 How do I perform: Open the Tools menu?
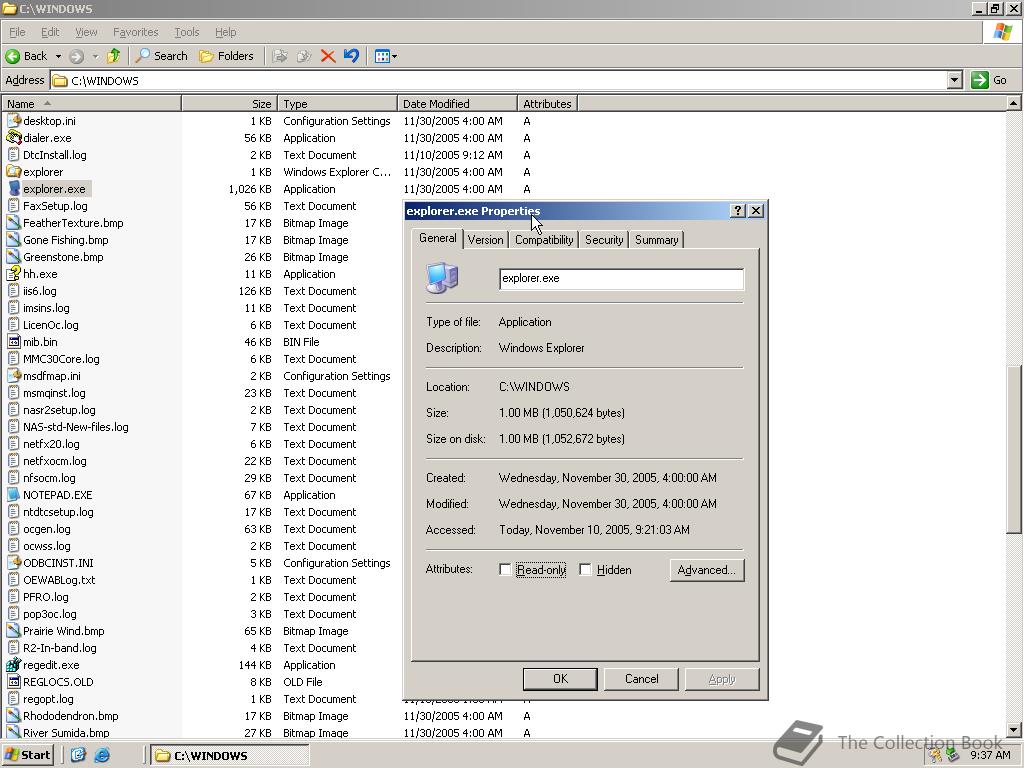click(186, 32)
